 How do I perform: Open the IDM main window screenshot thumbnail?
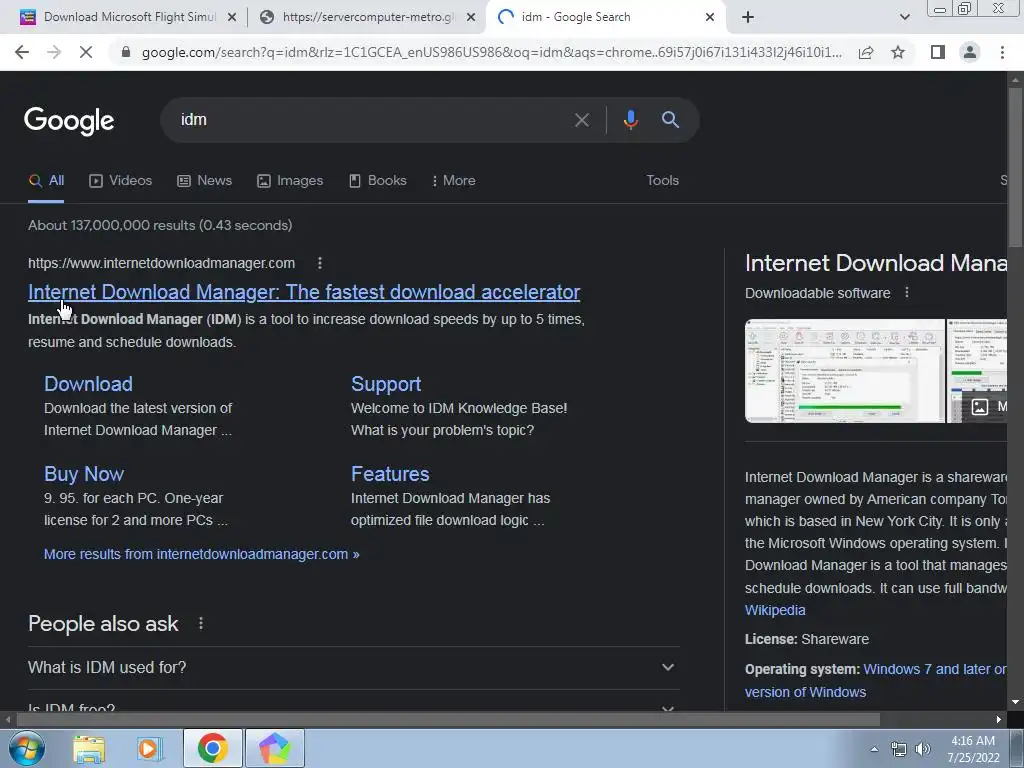click(844, 371)
